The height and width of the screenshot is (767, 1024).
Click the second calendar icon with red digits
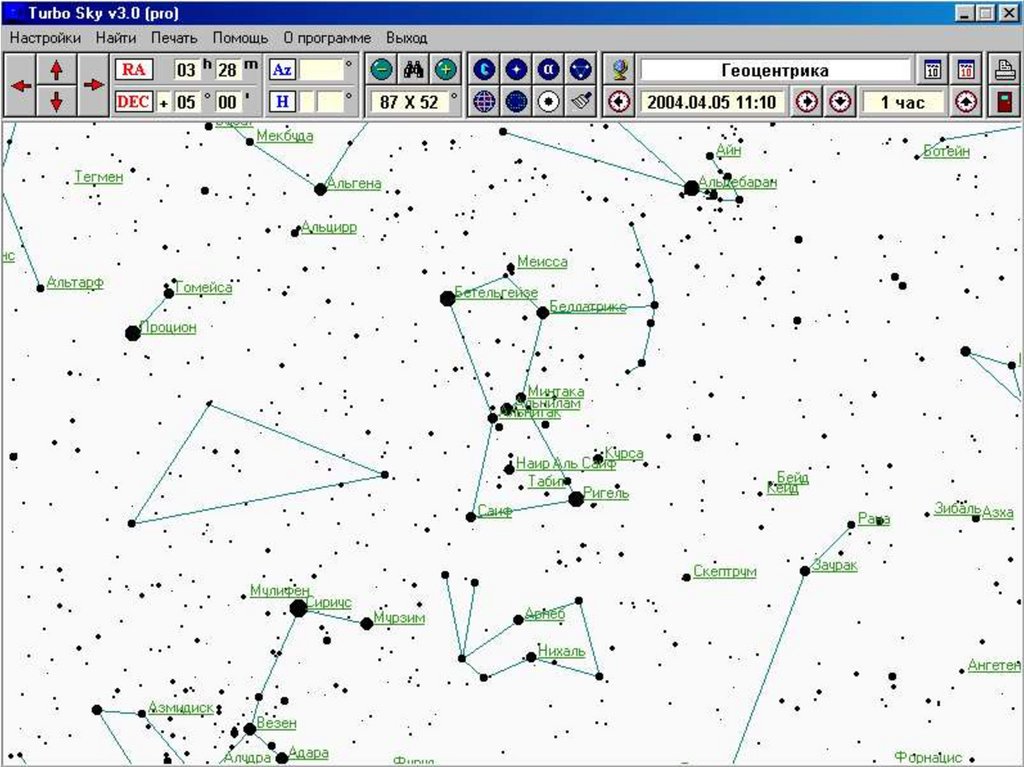966,69
